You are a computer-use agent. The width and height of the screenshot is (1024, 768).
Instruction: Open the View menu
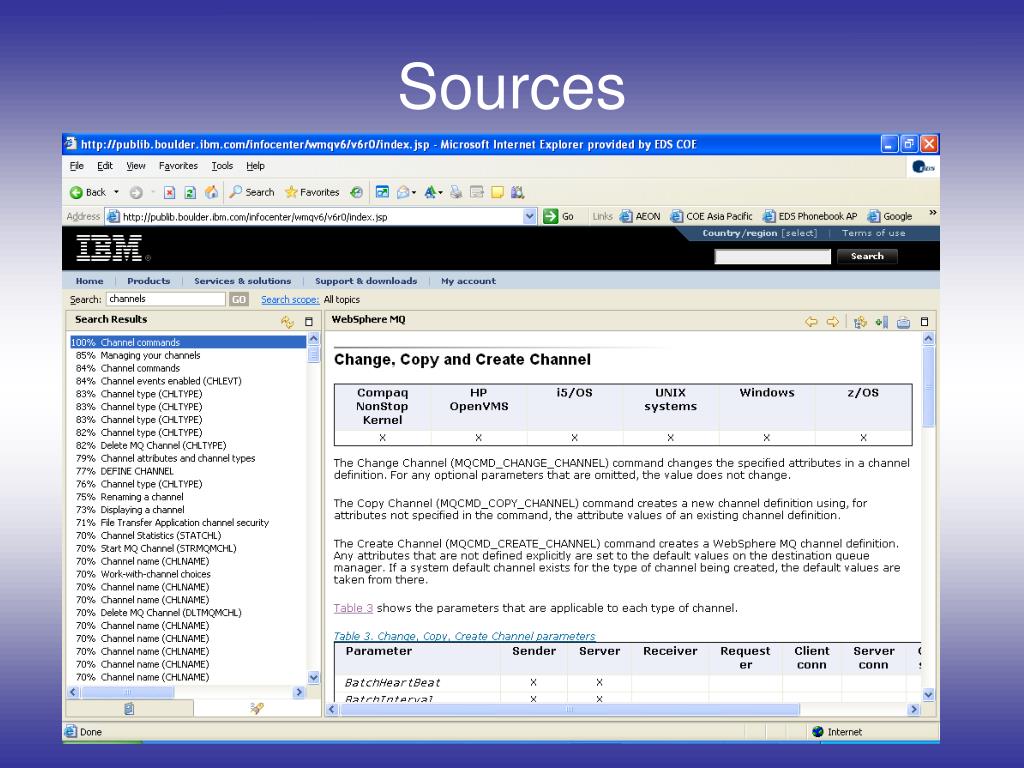[x=136, y=166]
